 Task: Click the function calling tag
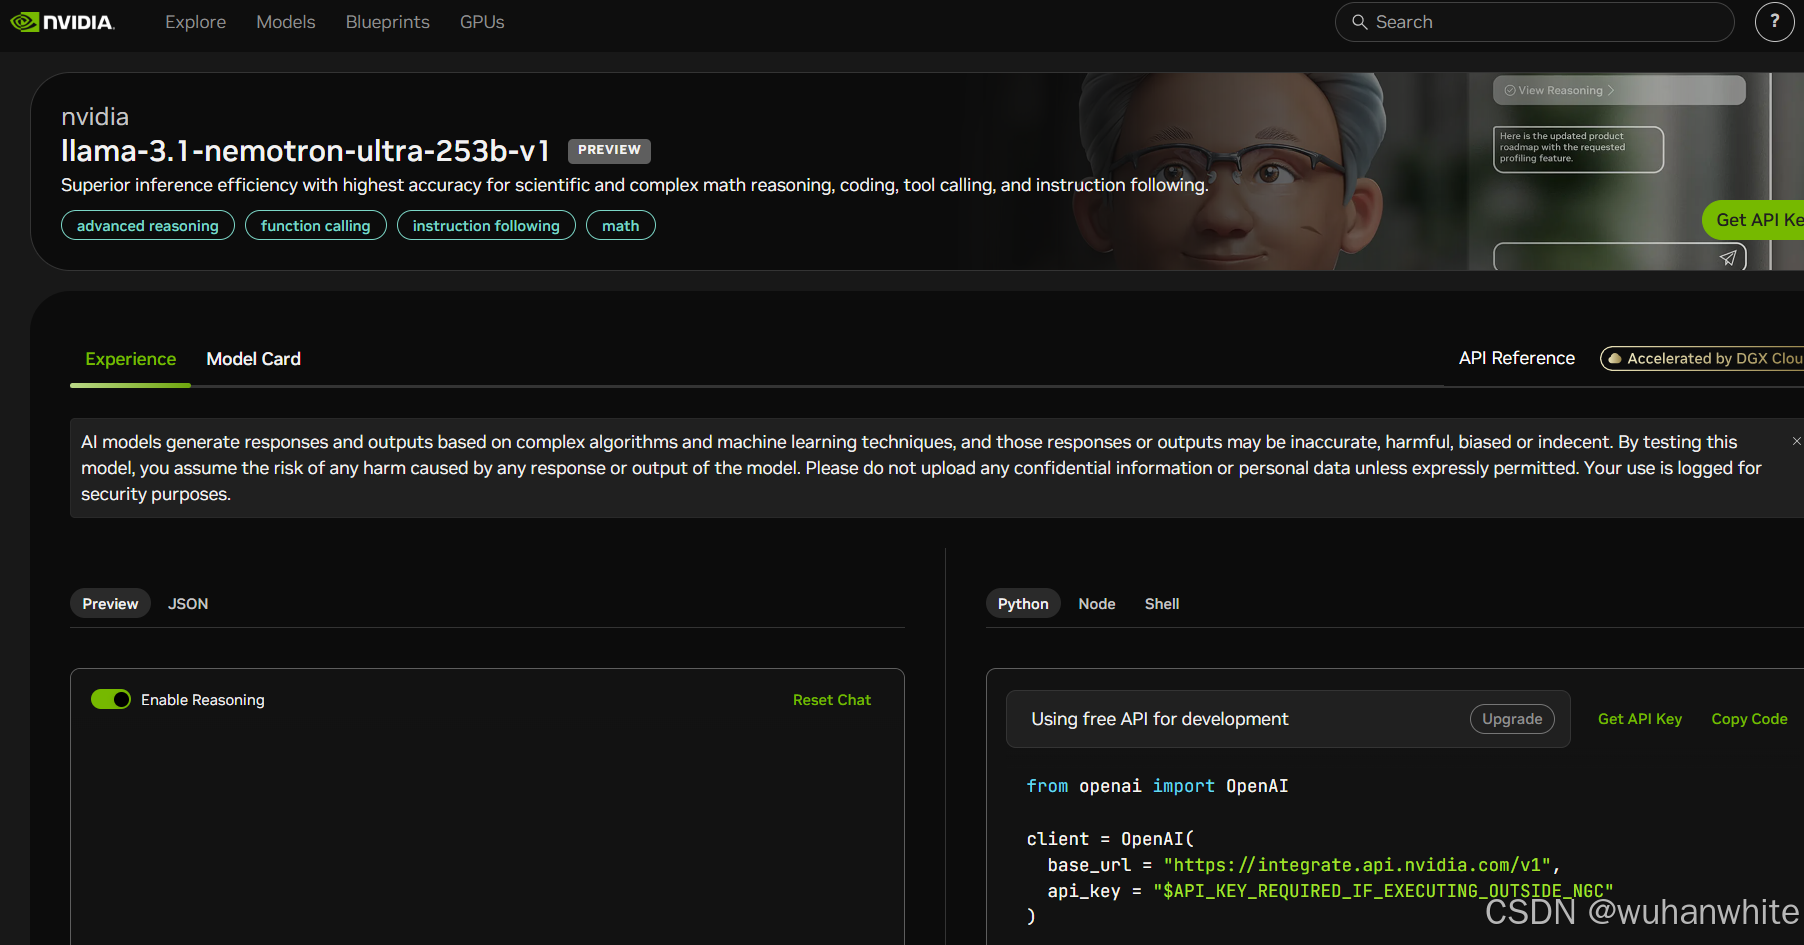[315, 226]
